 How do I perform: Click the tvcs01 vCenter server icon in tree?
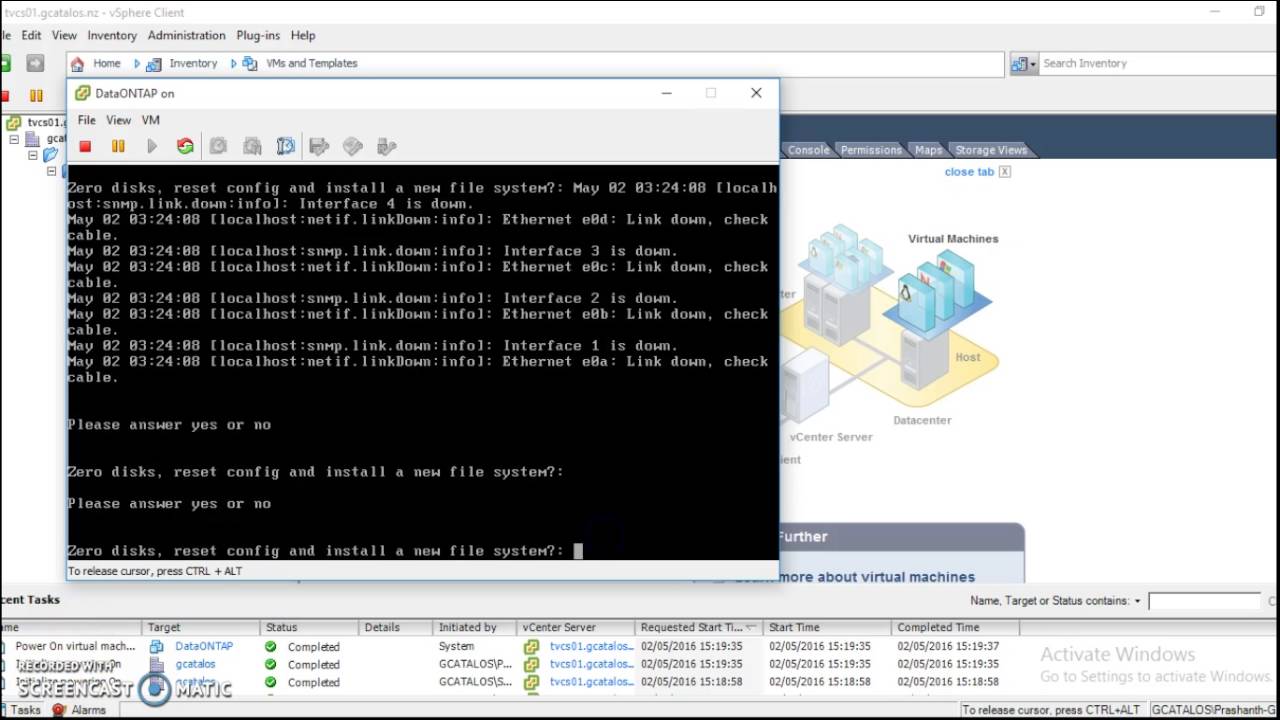point(13,123)
